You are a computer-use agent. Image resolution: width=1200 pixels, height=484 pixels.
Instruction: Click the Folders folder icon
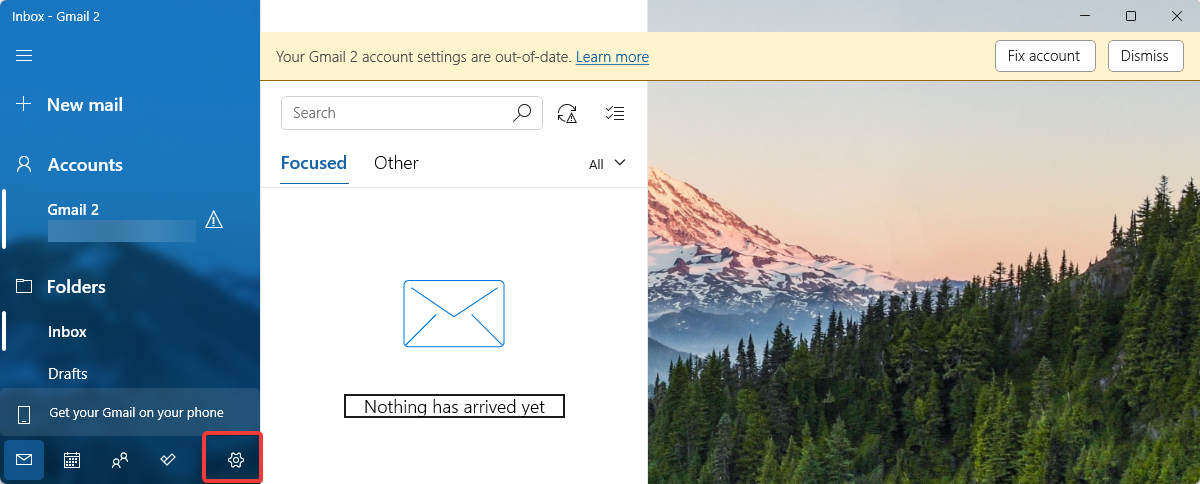(x=25, y=287)
